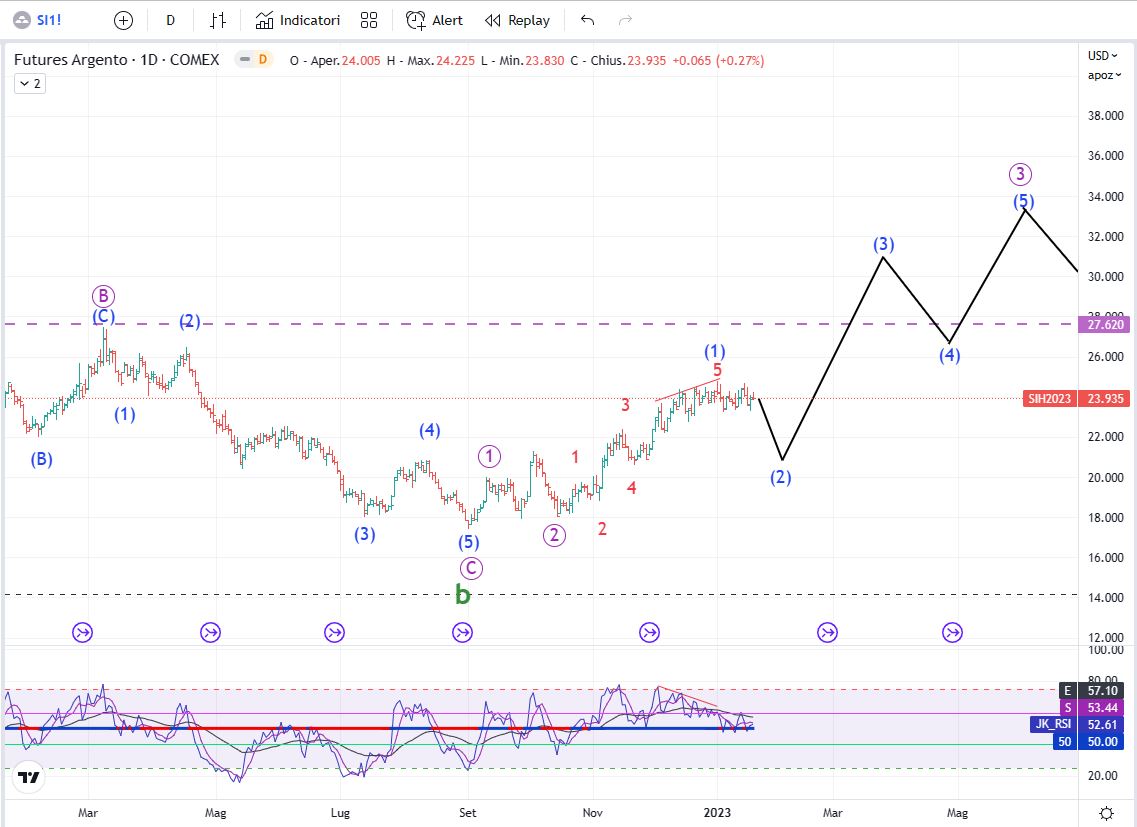Click the redo arrow
This screenshot has height=827, width=1137.
click(x=626, y=20)
